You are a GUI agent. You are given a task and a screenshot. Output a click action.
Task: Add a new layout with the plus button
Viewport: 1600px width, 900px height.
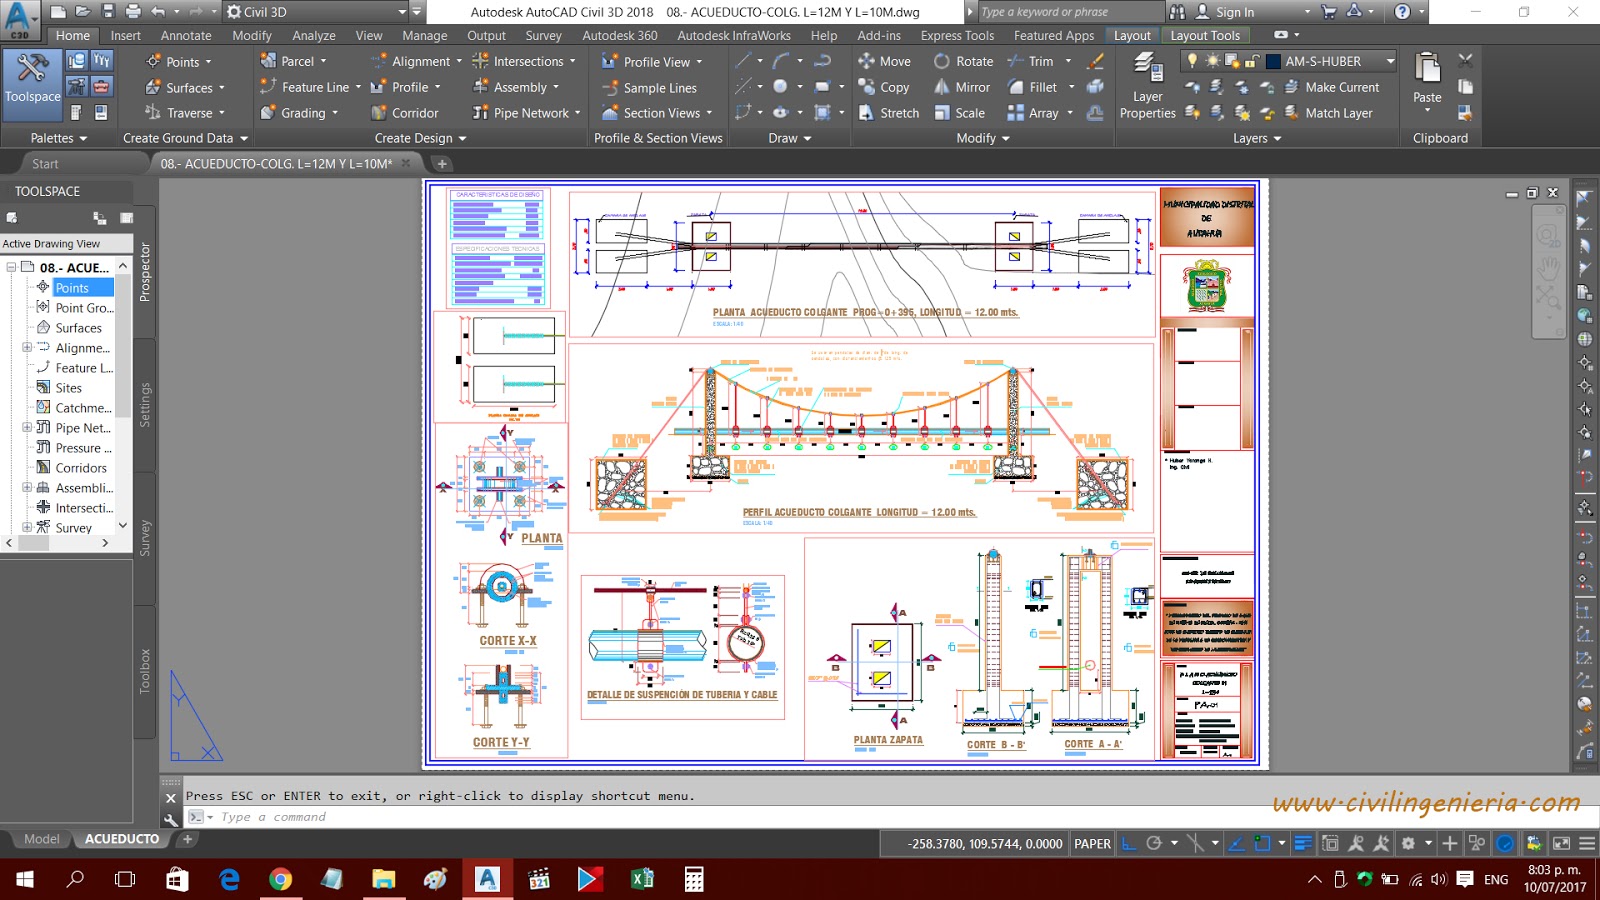pyautogui.click(x=187, y=839)
